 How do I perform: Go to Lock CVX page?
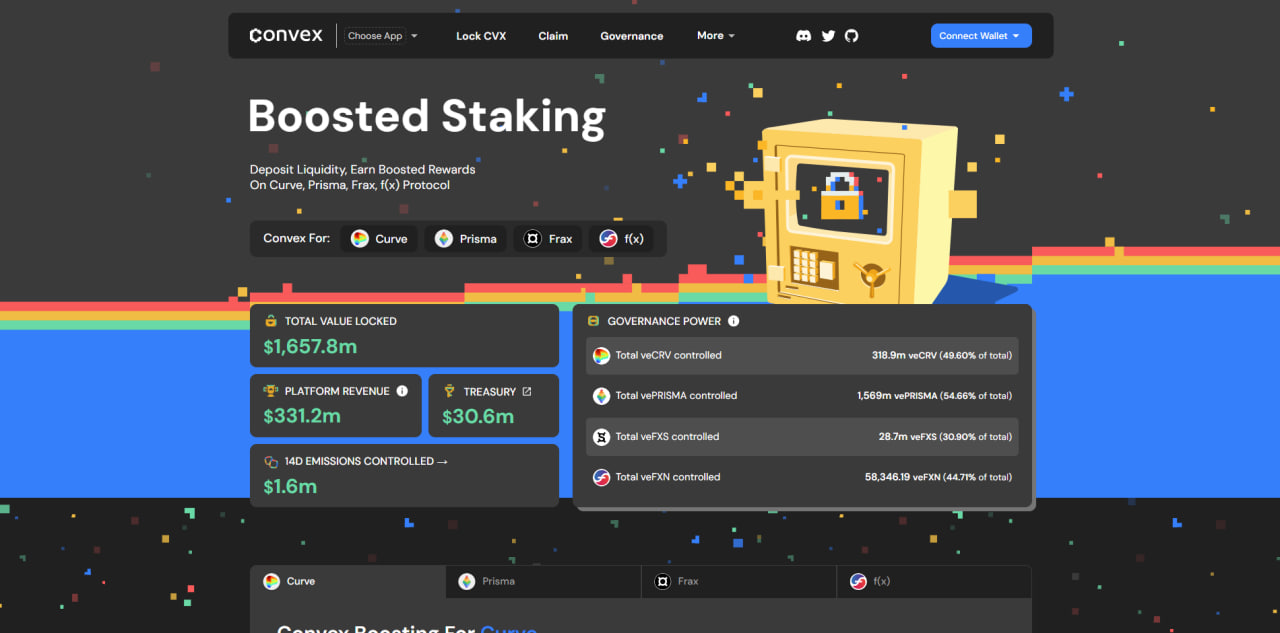pos(481,36)
